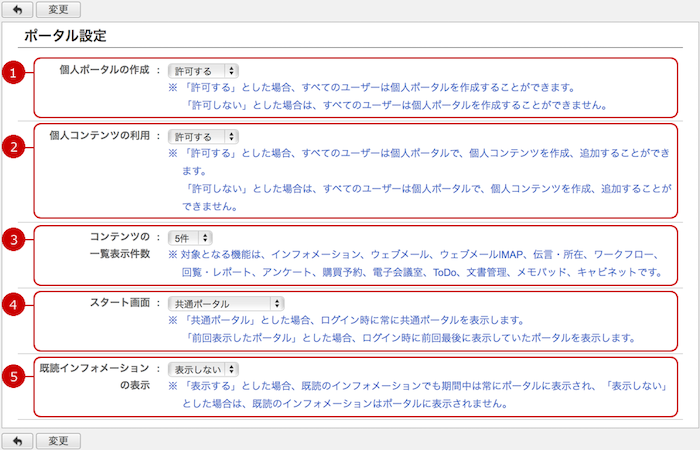
Task: Click note 既読のインフォメーションはポータルに表示されません
Action: click(x=345, y=404)
